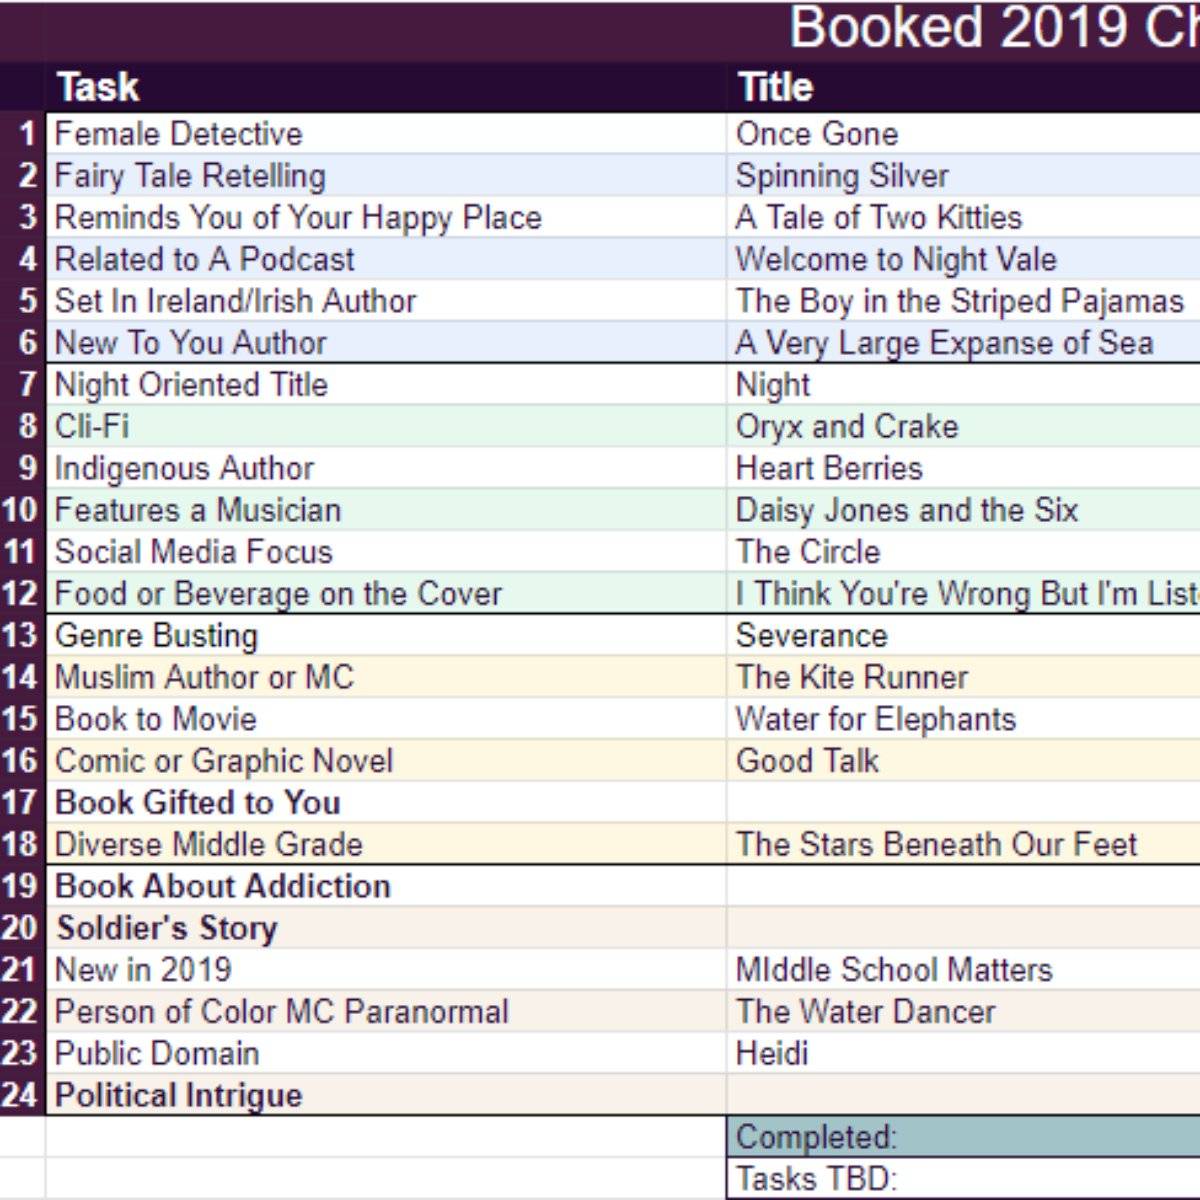
Task: Click the 'Welcome to Night Vale' cell
Action: click(x=962, y=259)
